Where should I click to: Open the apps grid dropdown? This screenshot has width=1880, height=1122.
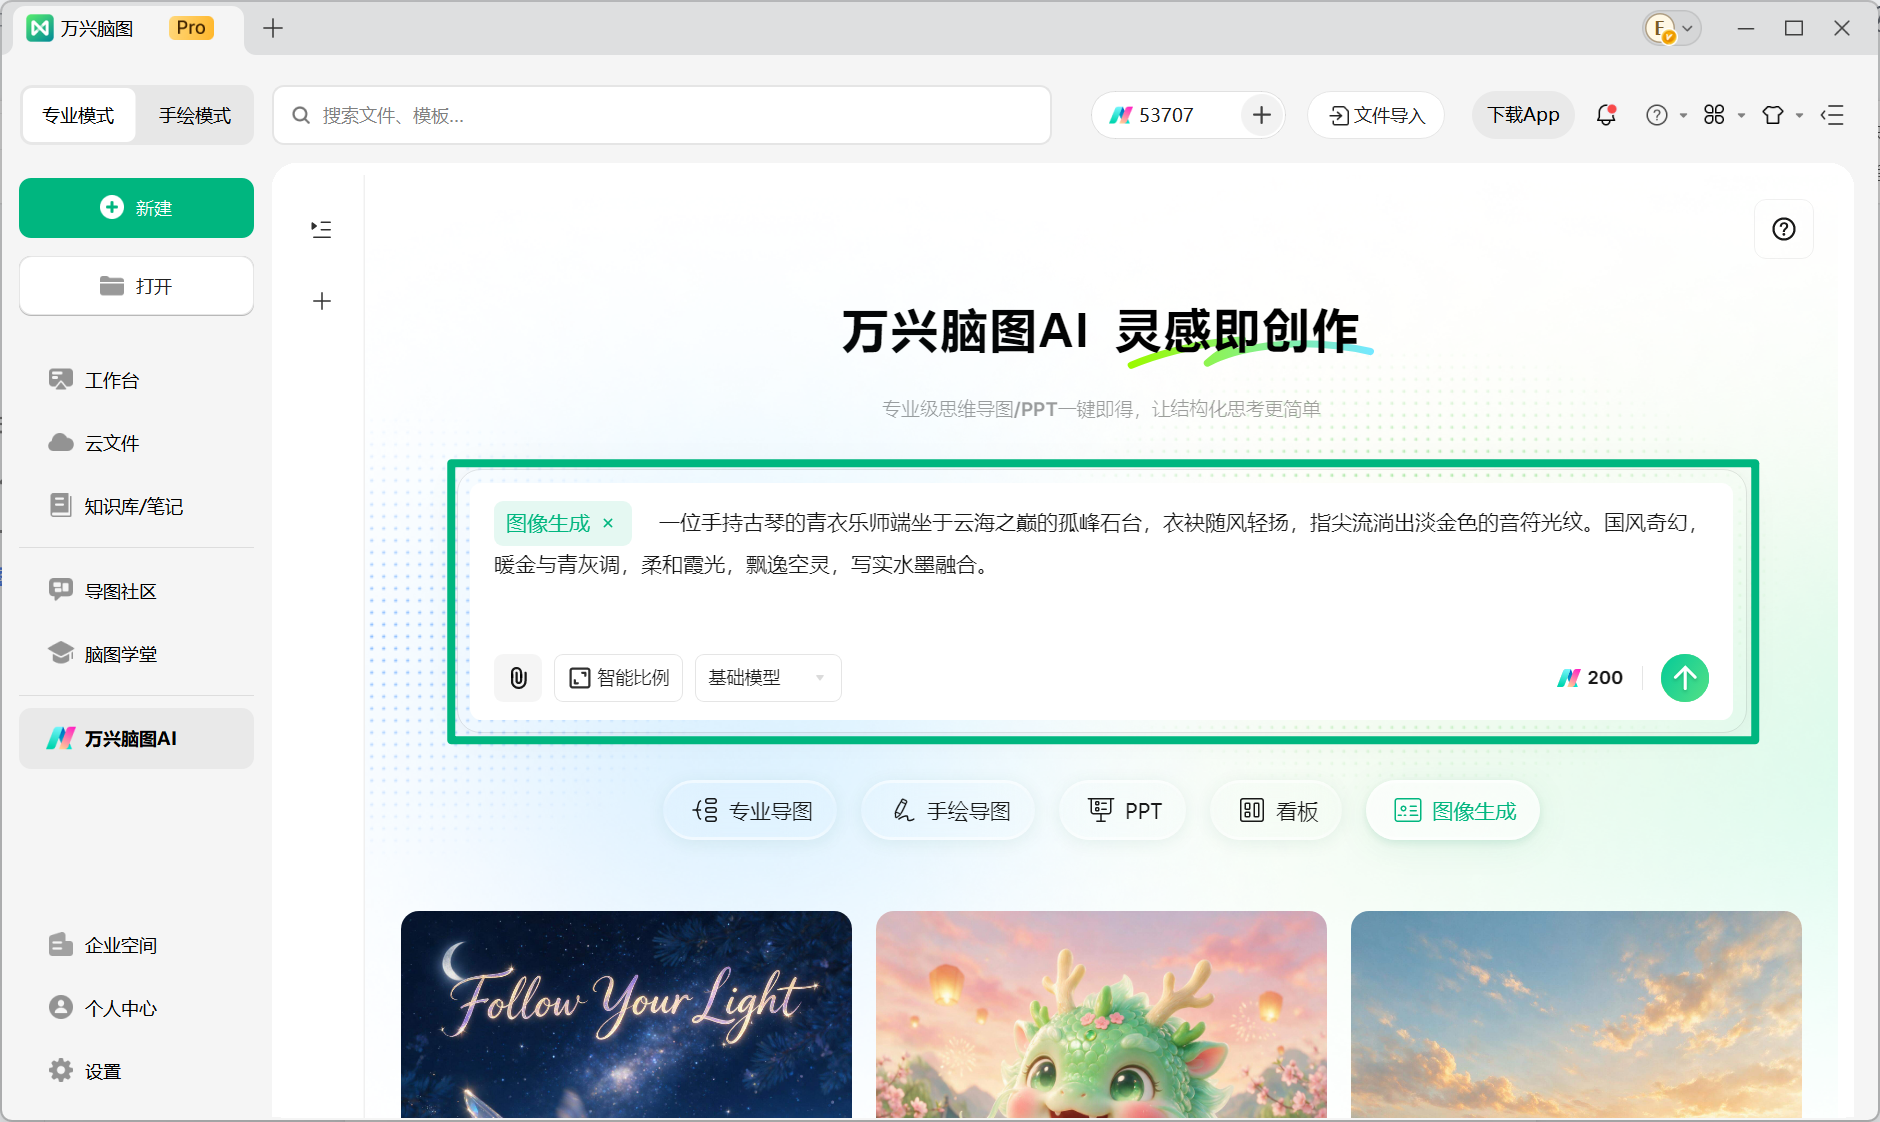pos(1723,116)
